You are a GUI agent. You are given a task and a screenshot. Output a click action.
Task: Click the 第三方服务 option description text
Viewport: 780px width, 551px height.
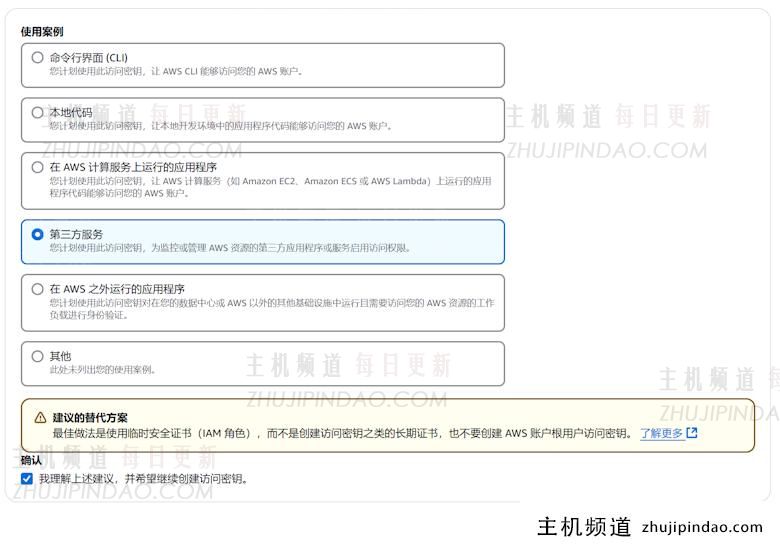(230, 248)
